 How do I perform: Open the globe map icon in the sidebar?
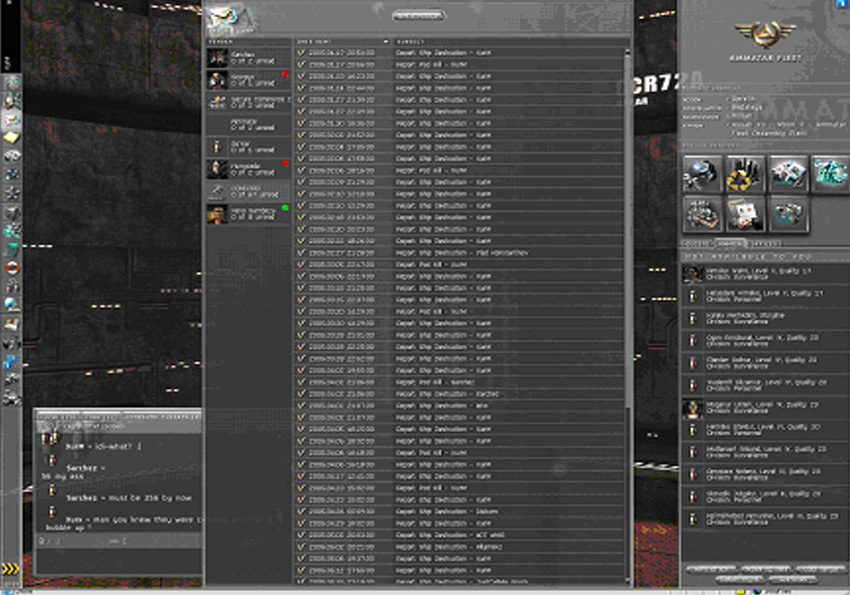coord(11,304)
